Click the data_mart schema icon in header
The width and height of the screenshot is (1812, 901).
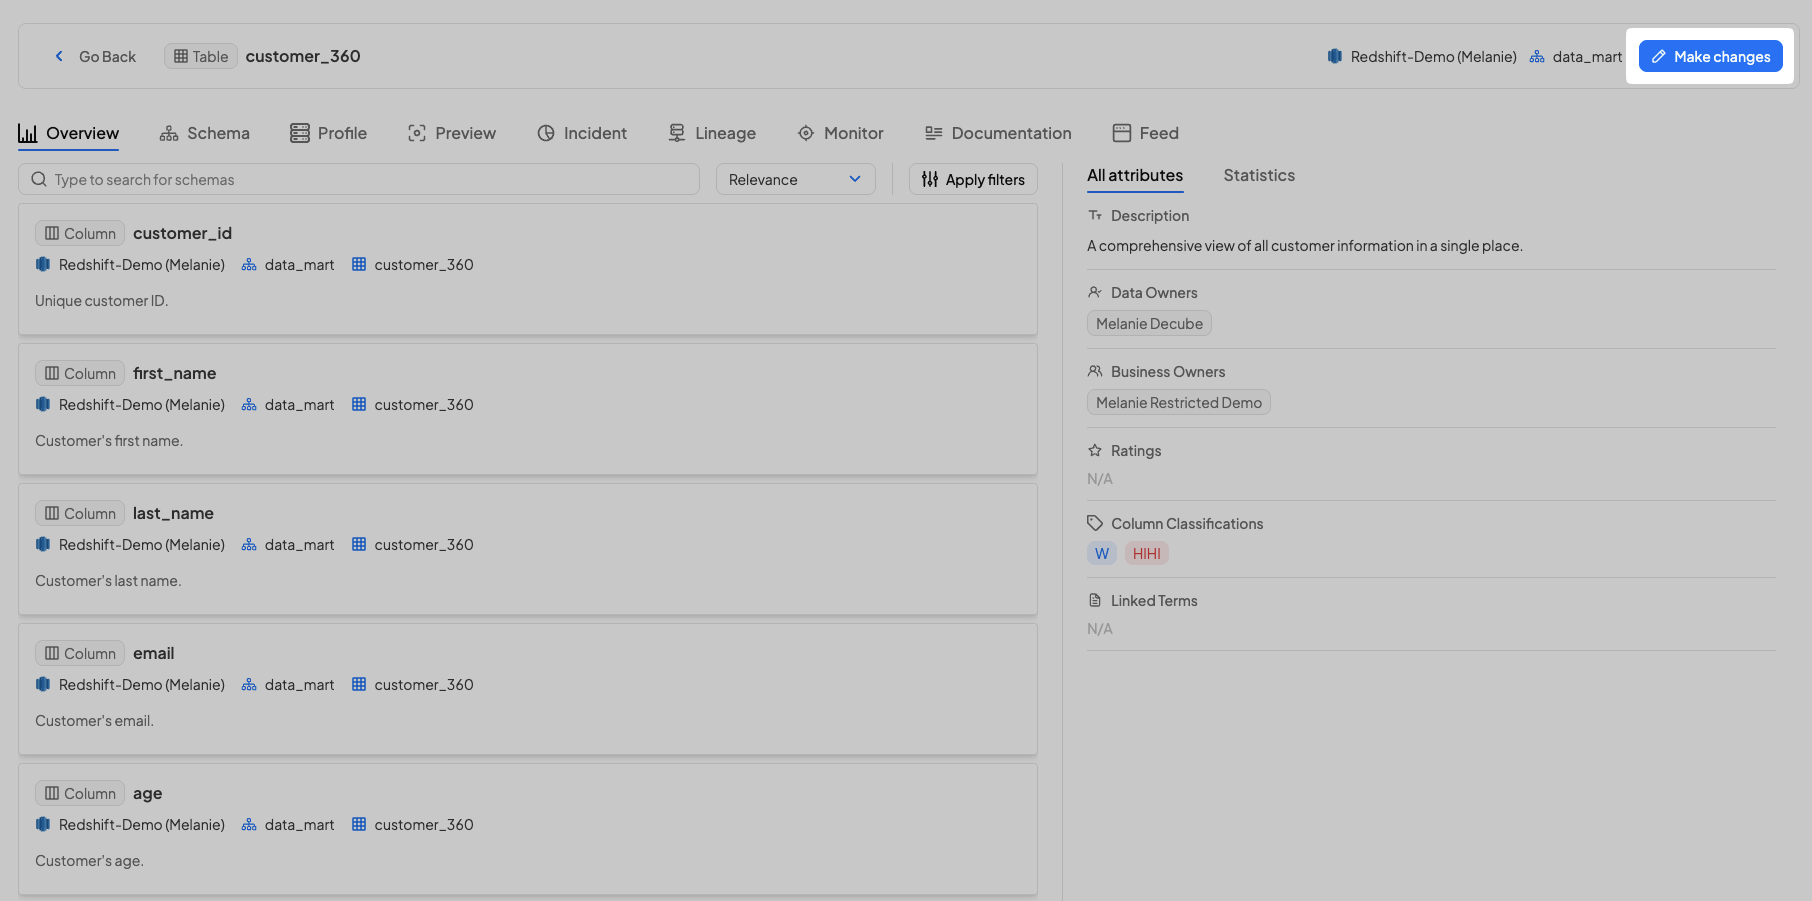point(1537,56)
